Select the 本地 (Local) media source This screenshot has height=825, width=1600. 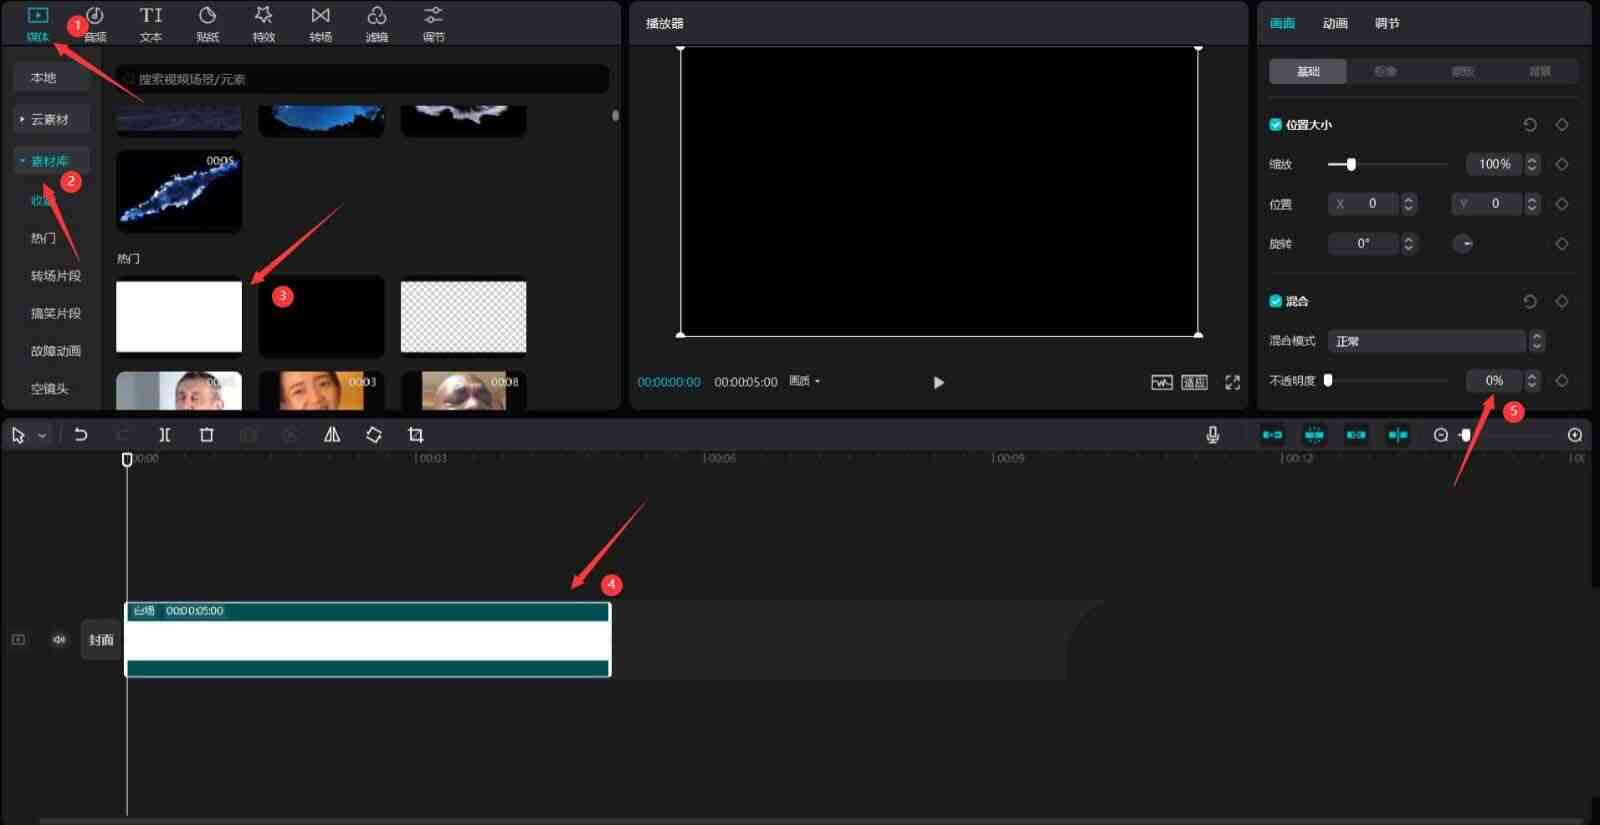click(x=52, y=77)
